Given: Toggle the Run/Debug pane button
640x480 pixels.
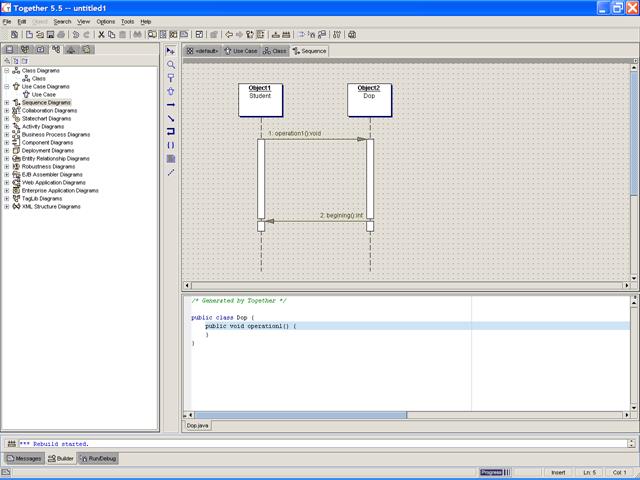Looking at the screenshot, I should pos(97,458).
